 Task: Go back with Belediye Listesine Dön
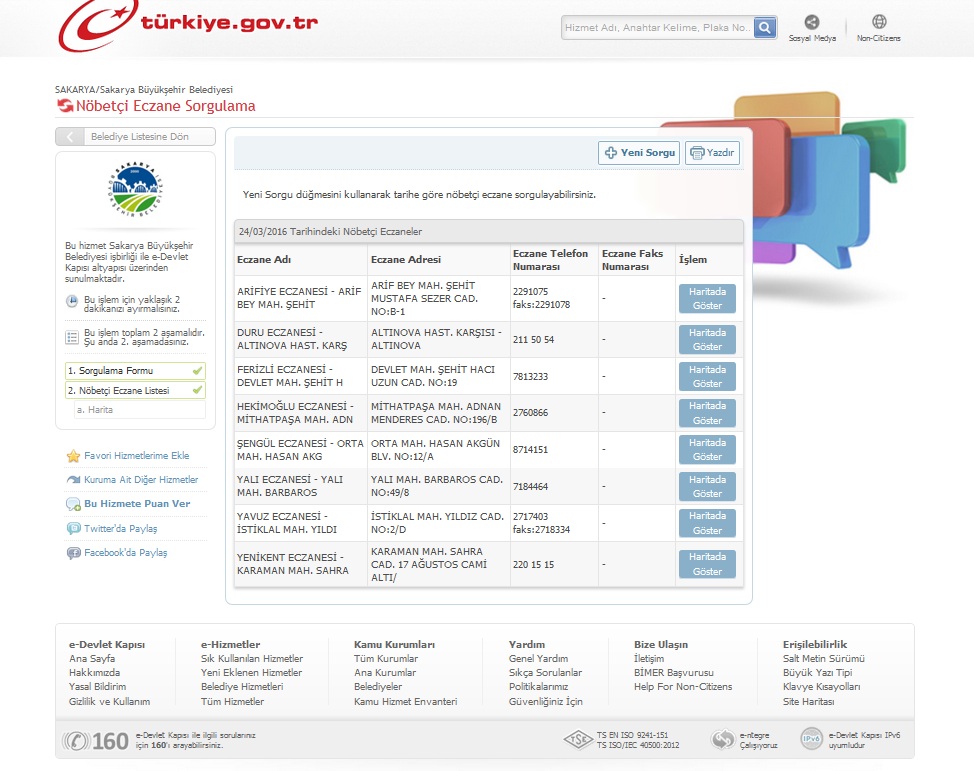pyautogui.click(x=135, y=137)
